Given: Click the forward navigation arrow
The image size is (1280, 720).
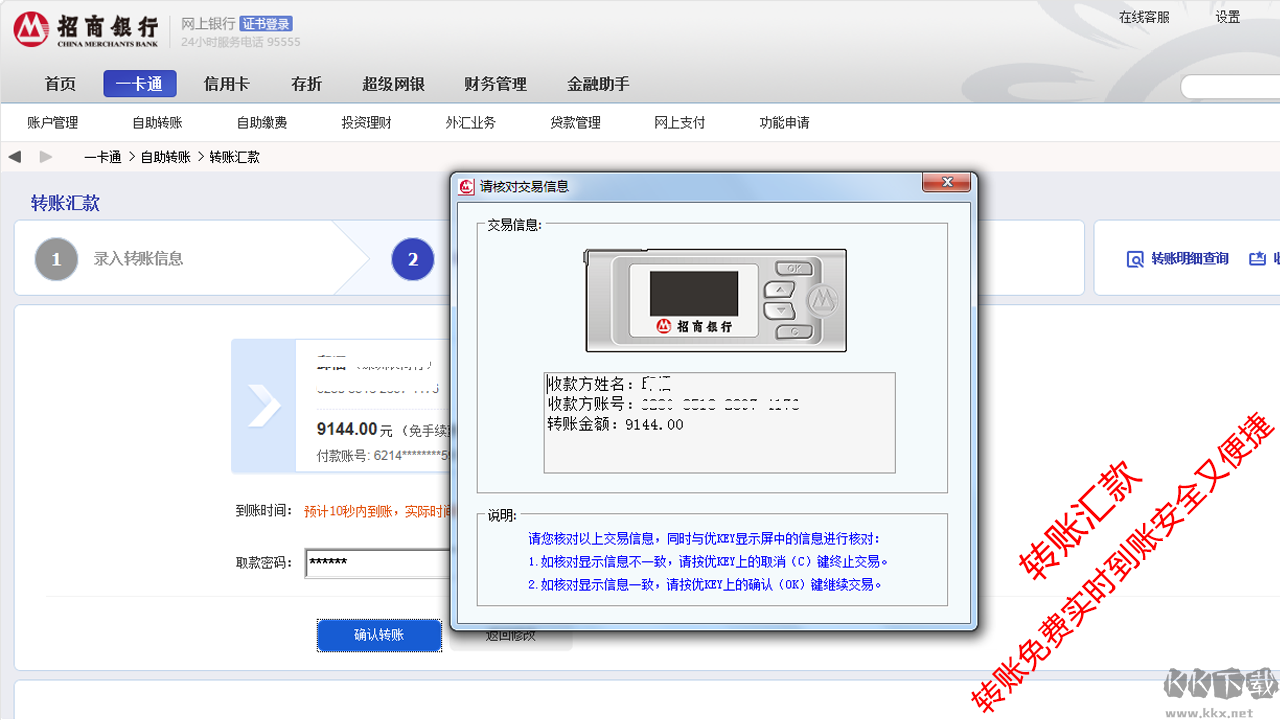Looking at the screenshot, I should 46,157.
